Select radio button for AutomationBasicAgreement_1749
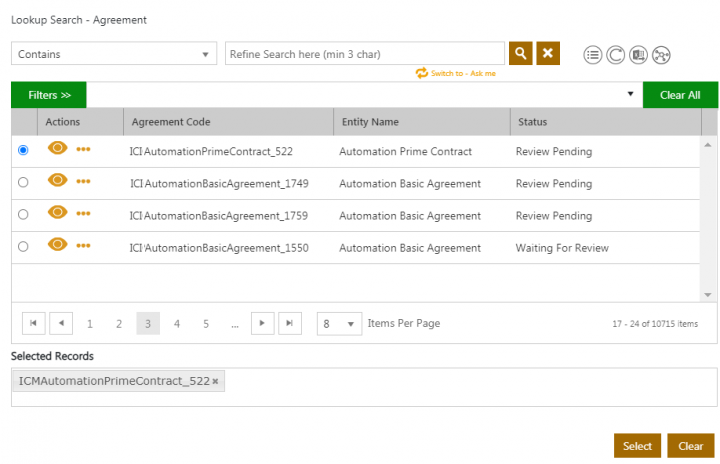This screenshot has width=720, height=464. click(x=23, y=183)
